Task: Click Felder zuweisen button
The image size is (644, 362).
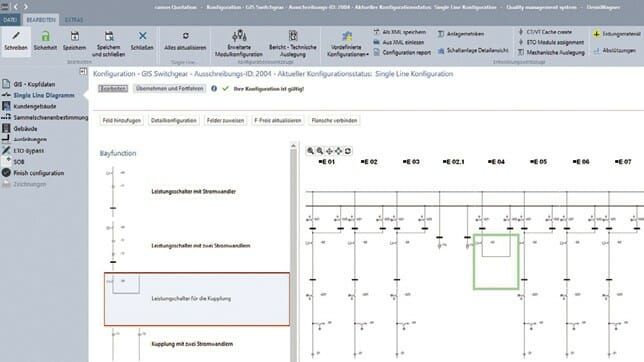Action: tap(225, 120)
